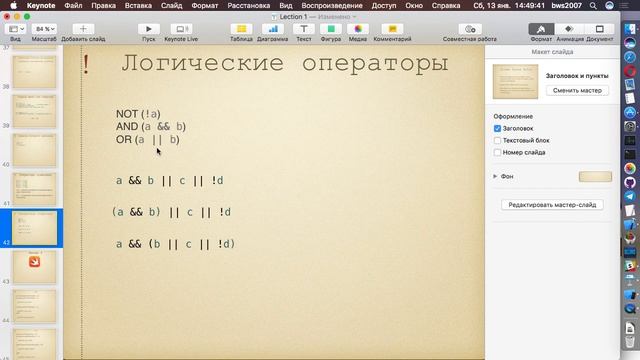Open Finder from the Dock
The image size is (640, 360).
pyautogui.click(x=630, y=29)
